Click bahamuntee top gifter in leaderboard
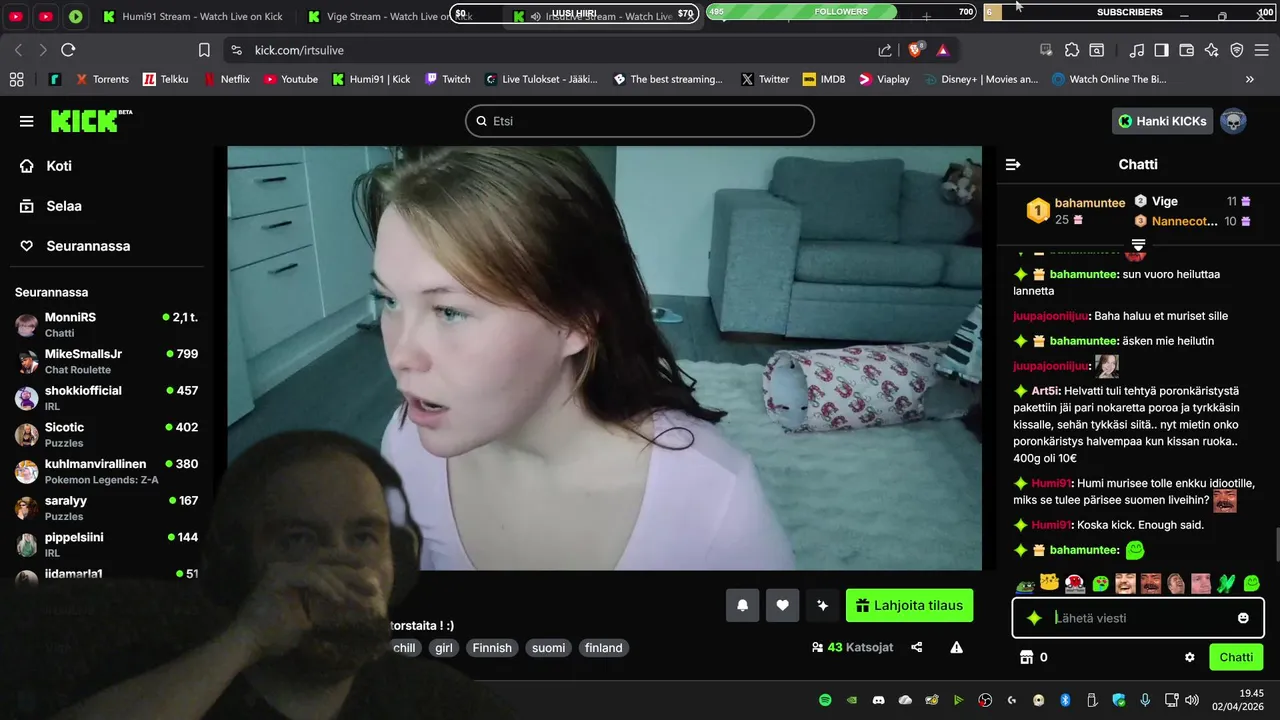Screen dimensions: 1280x720 1075,211
